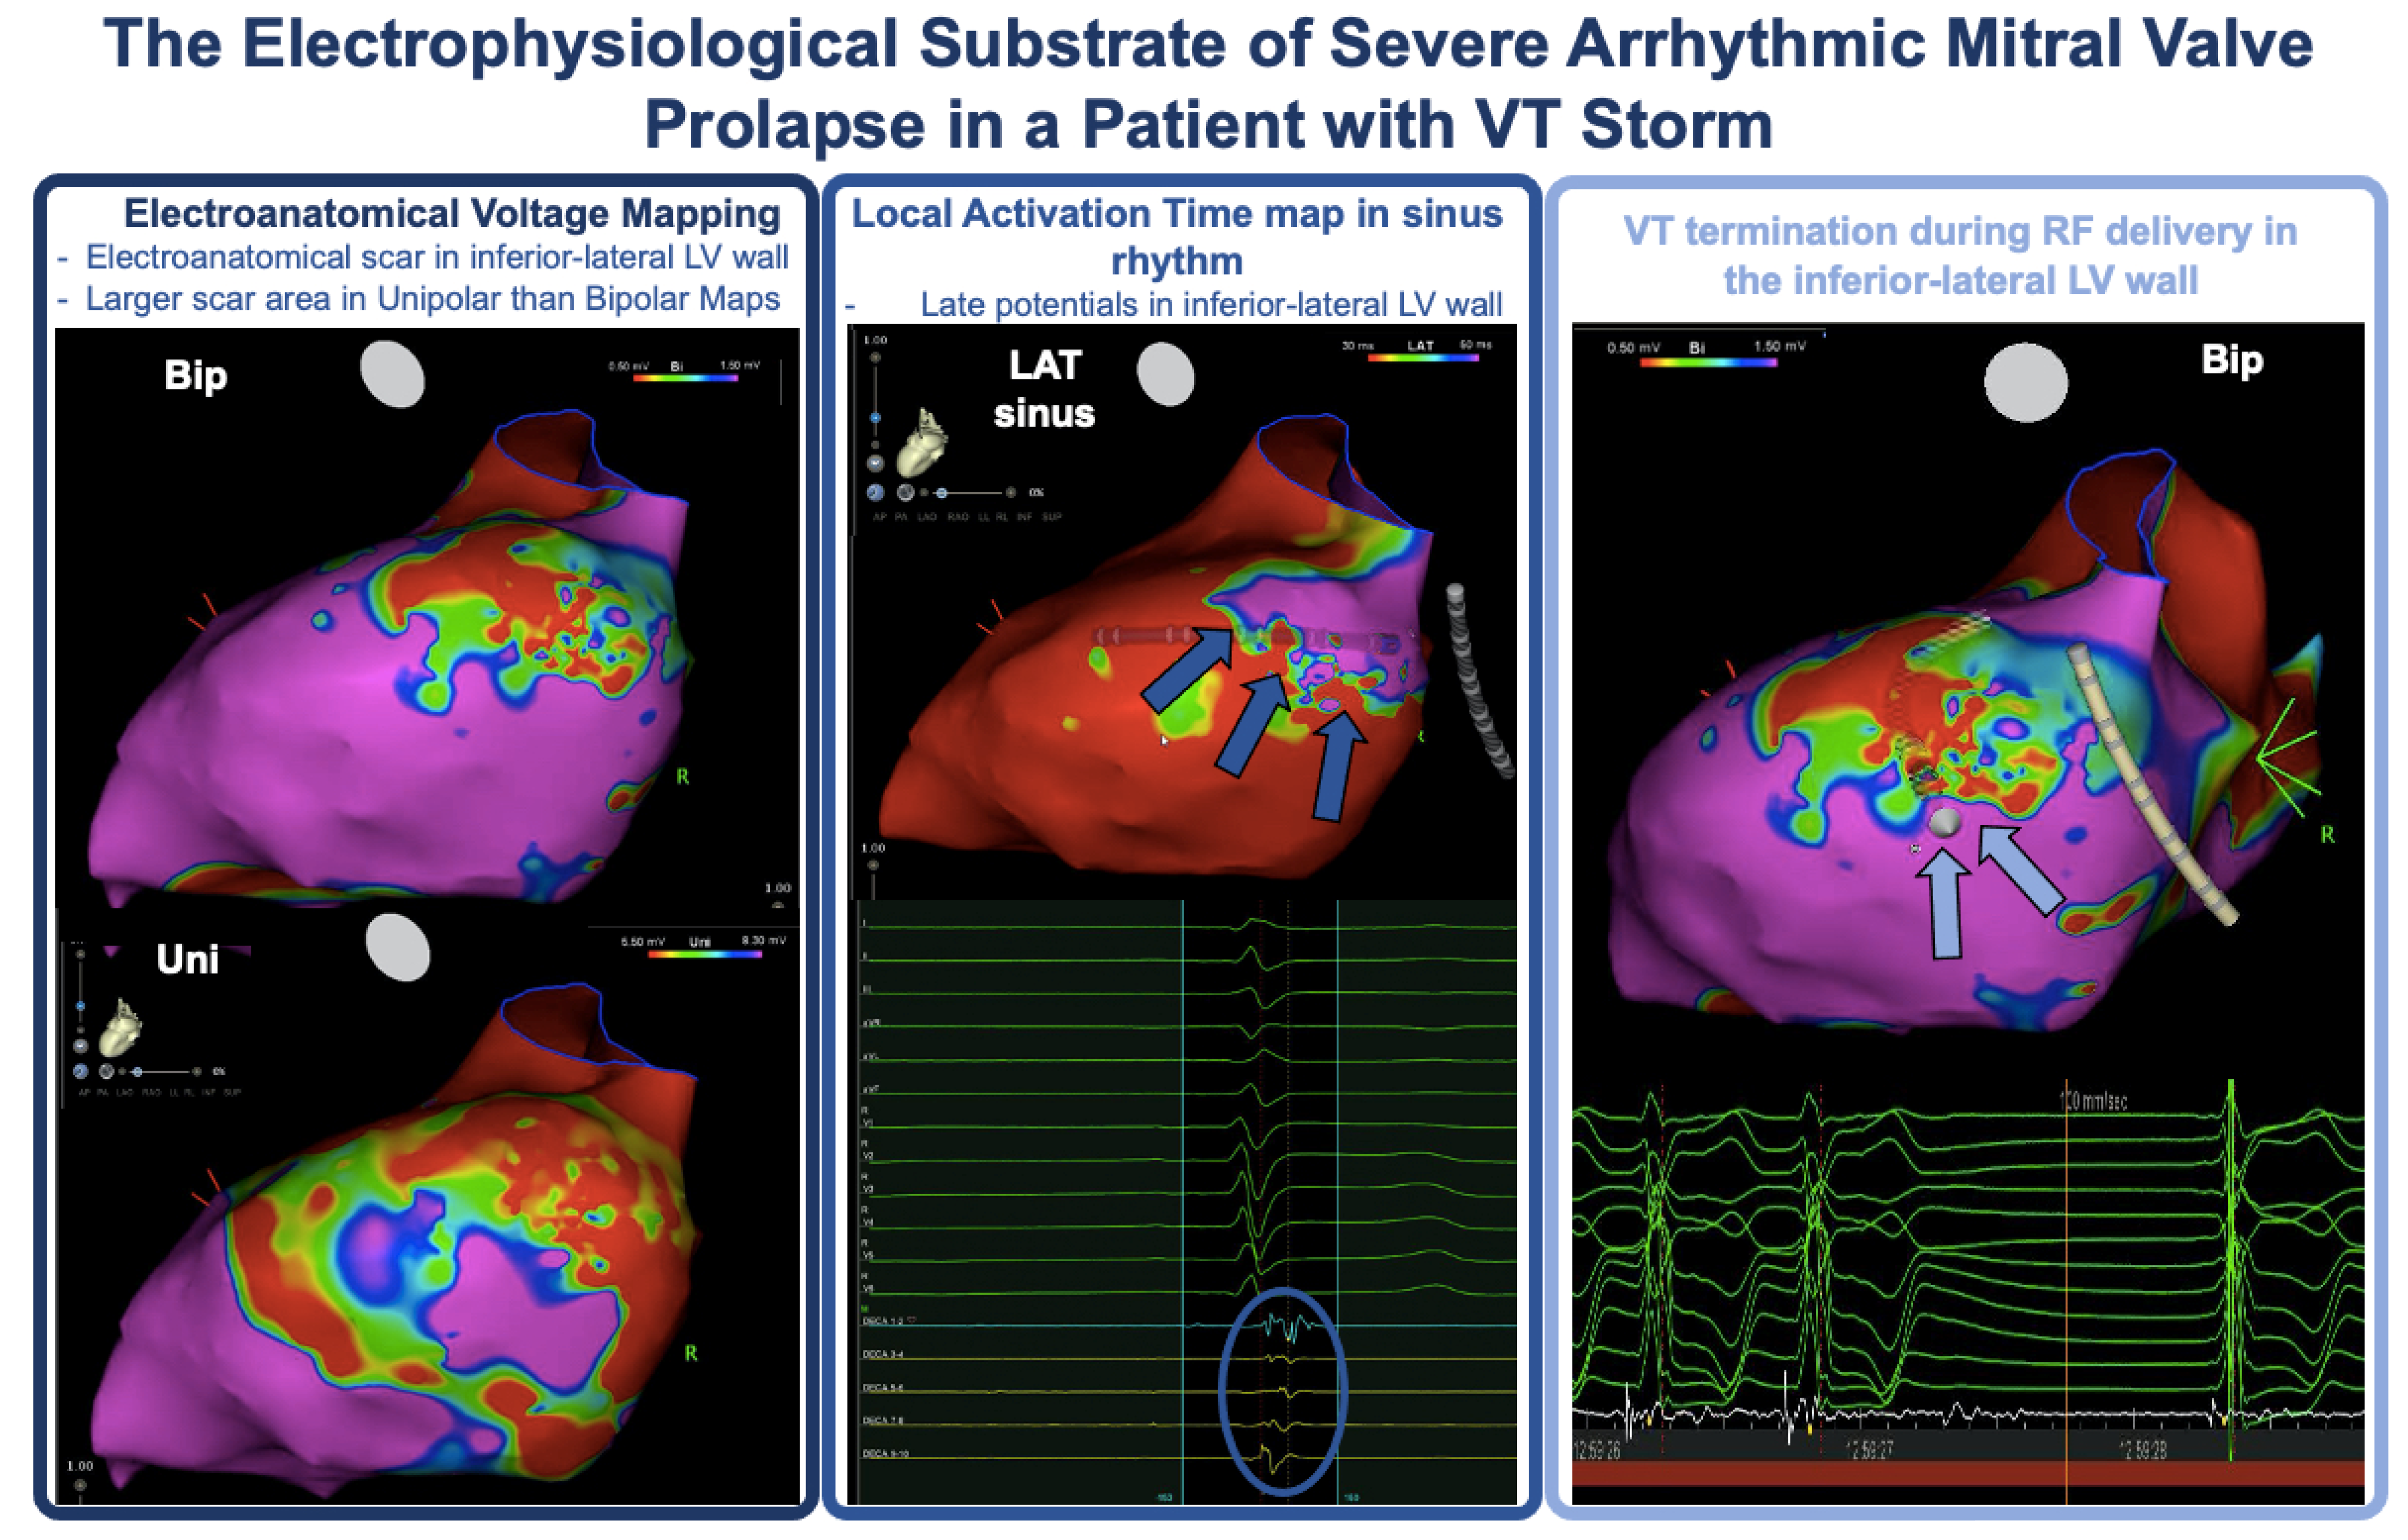2408x1540 pixels.
Task: Click the vertical zoom slider handle in LAT panel
Action: pyautogui.click(x=875, y=418)
